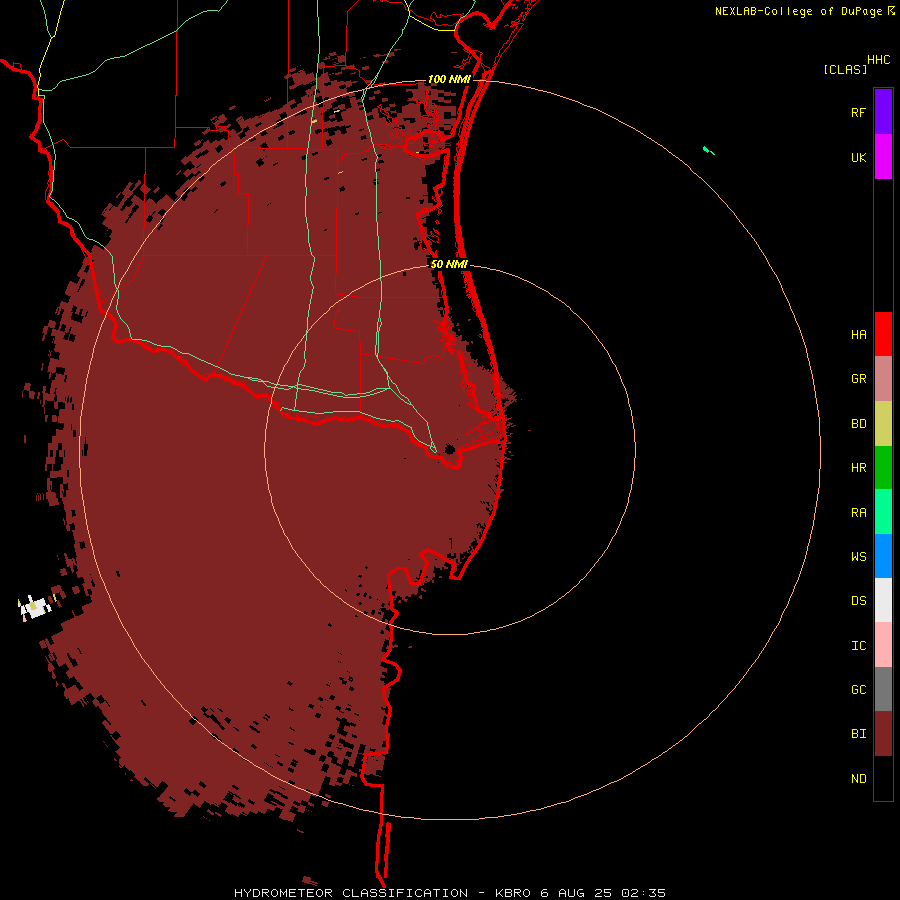Click the 50 NMI range ring label
900x900 pixels.
click(x=449, y=264)
